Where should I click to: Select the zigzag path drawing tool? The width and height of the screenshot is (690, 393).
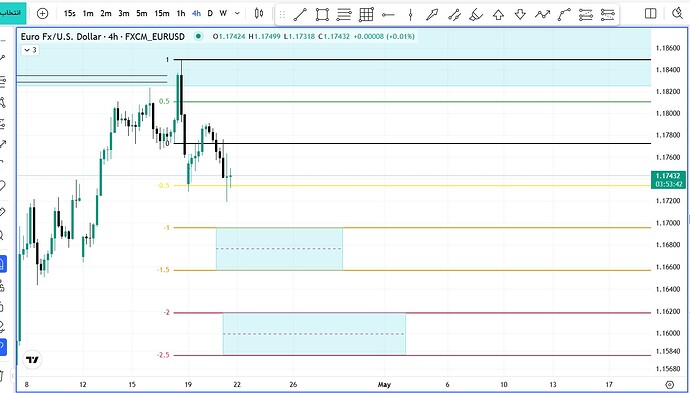(542, 15)
